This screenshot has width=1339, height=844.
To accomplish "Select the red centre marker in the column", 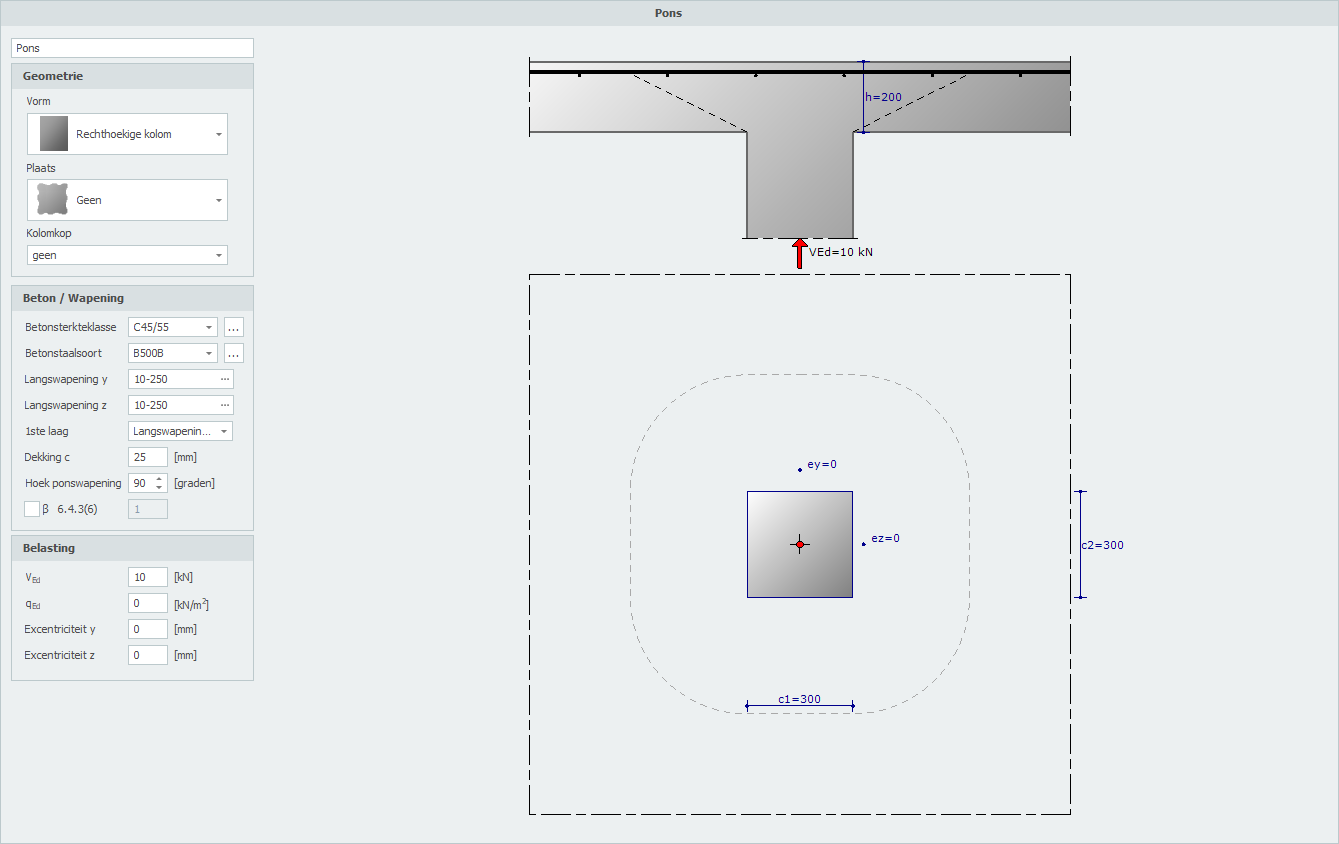I will coord(799,544).
